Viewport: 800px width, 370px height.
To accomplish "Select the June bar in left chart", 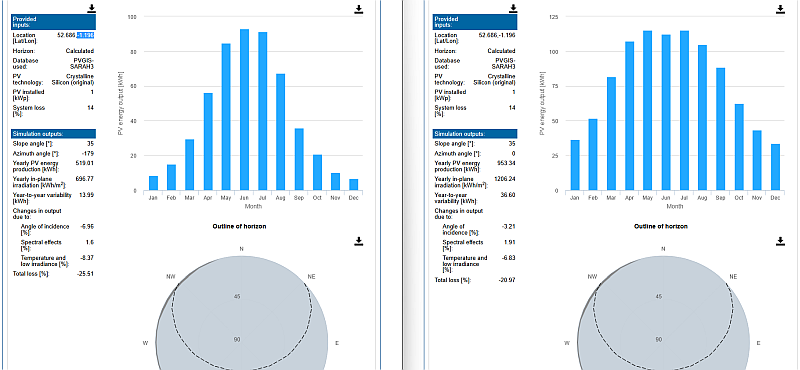I will [x=244, y=110].
